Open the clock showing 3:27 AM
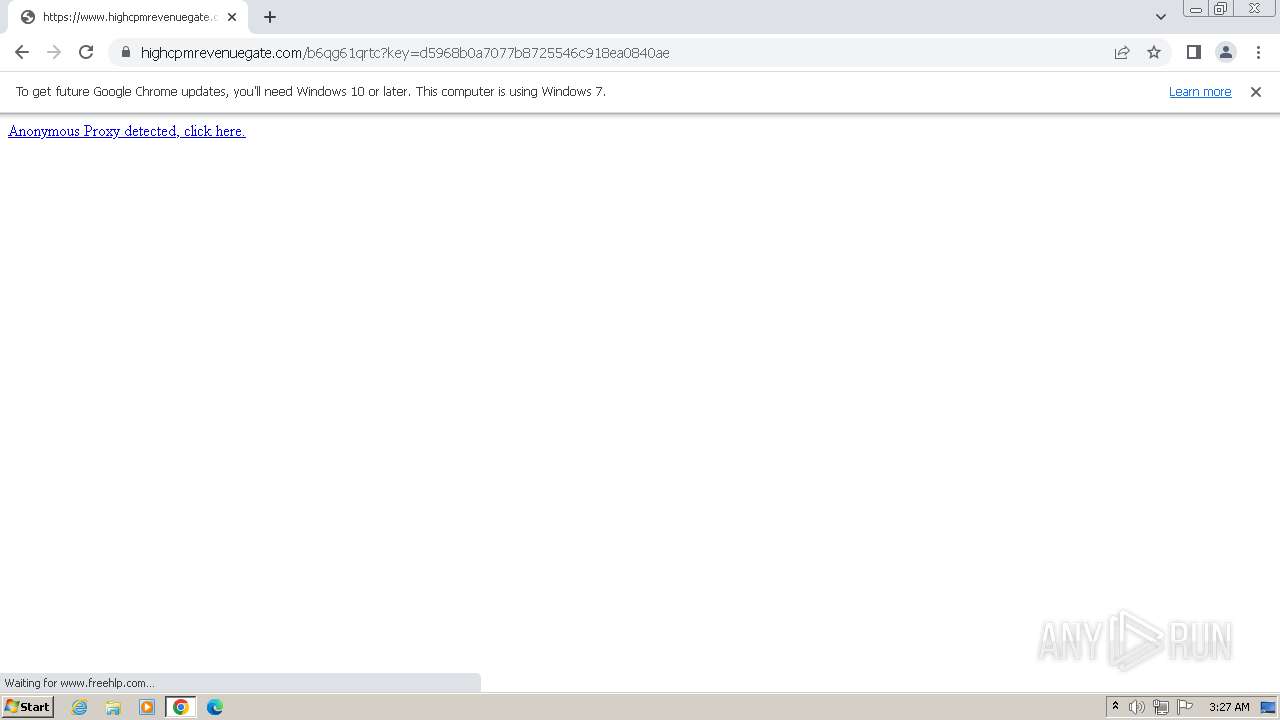Image resolution: width=1280 pixels, height=720 pixels. pos(1229,707)
